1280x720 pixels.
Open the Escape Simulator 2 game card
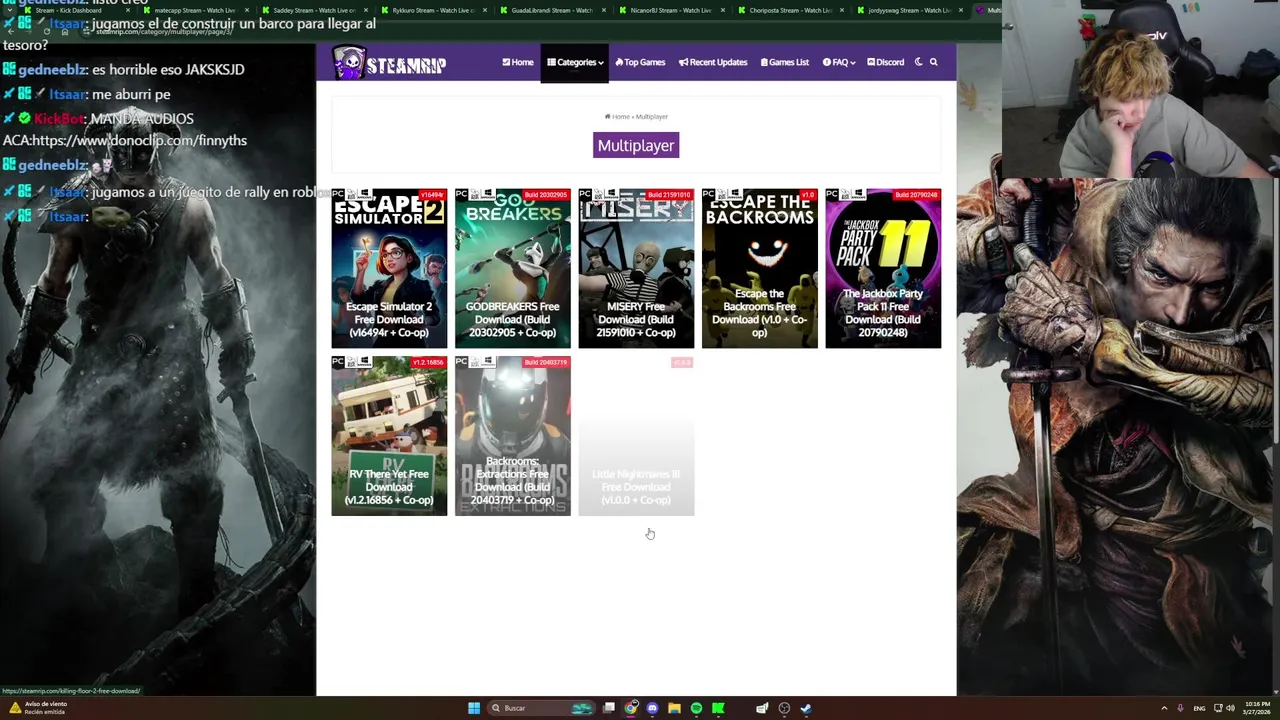(x=389, y=268)
